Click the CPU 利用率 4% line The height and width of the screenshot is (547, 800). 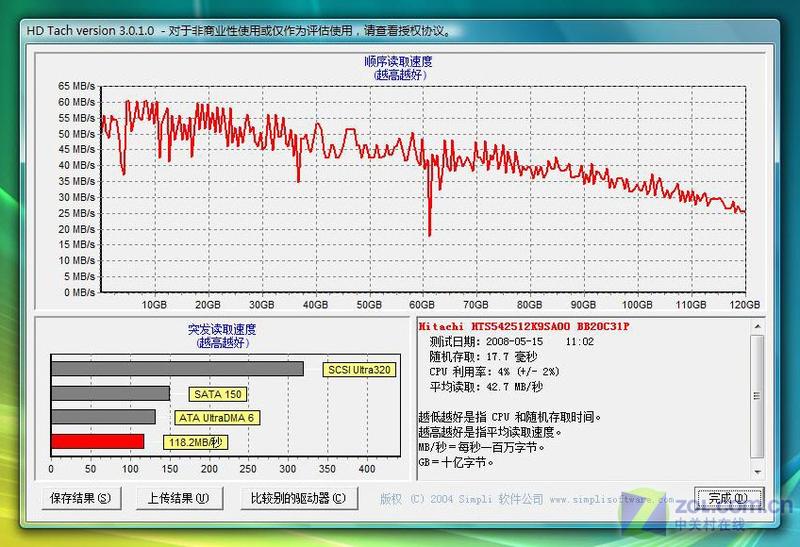point(494,372)
